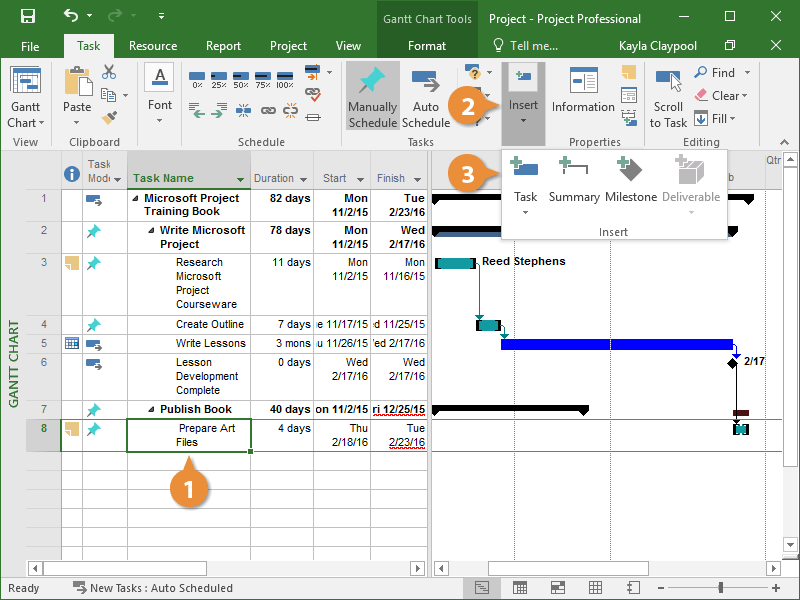Select the Prepare Art Files task cell
800x600 pixels.
click(x=188, y=435)
